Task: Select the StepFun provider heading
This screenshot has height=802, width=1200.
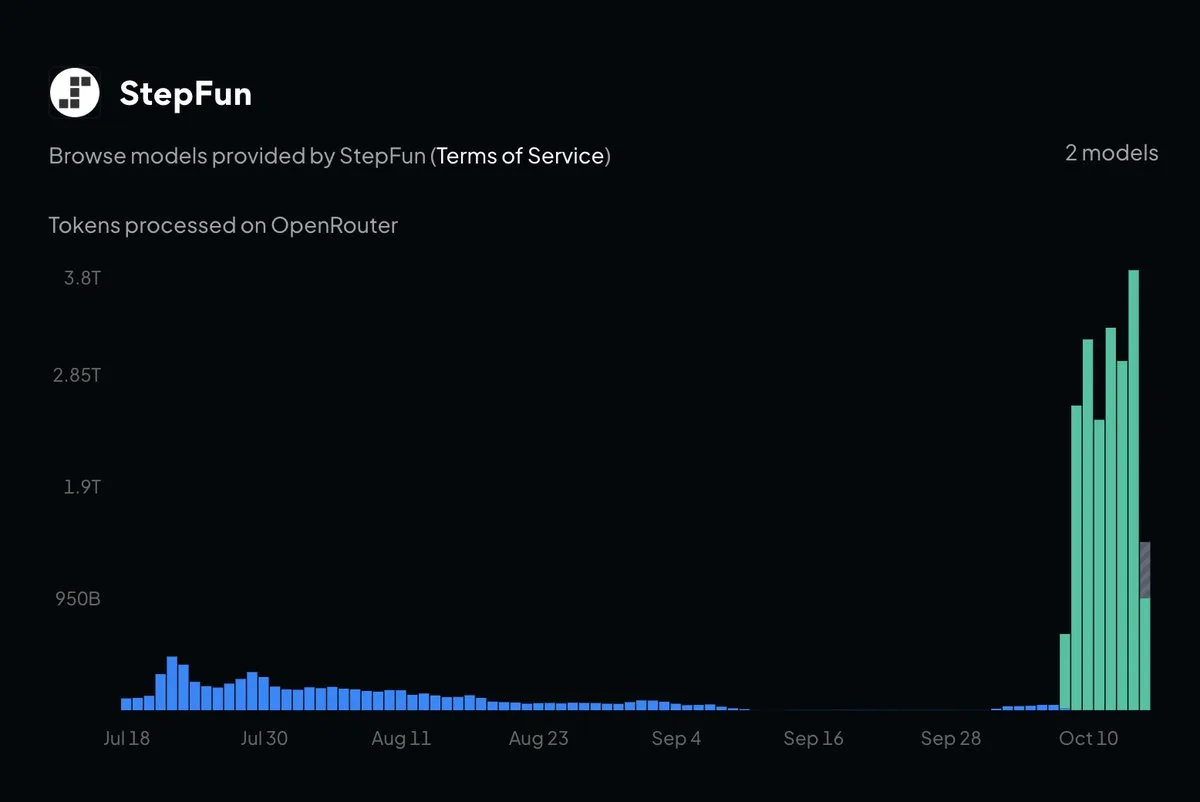Action: pos(185,94)
